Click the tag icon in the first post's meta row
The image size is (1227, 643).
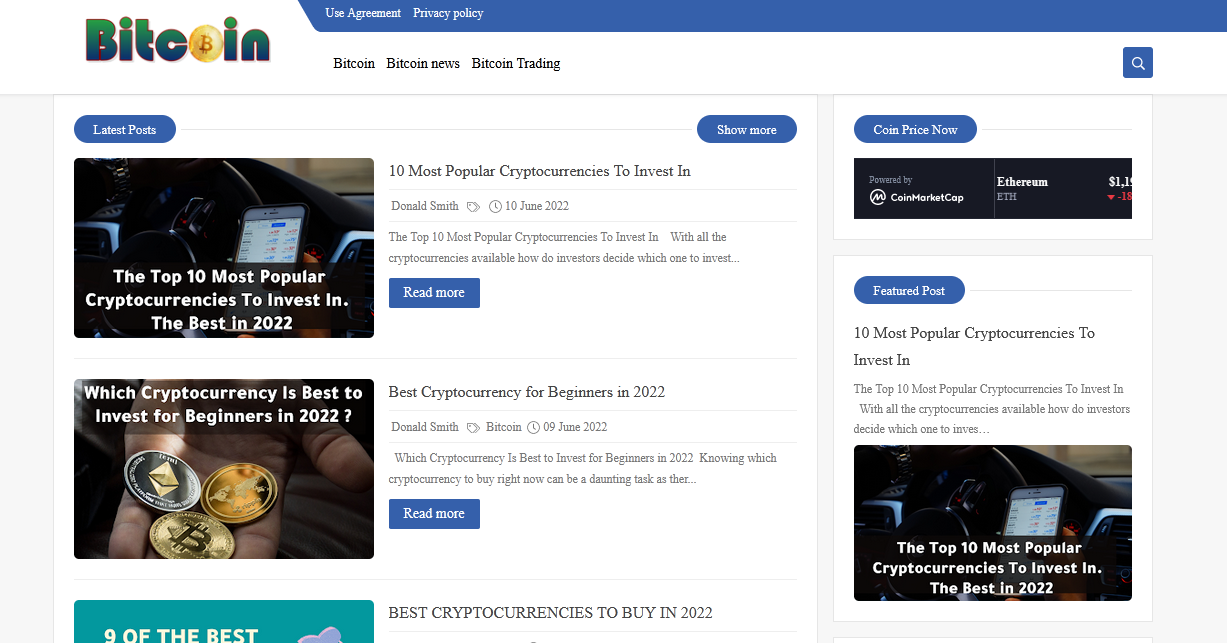click(474, 207)
